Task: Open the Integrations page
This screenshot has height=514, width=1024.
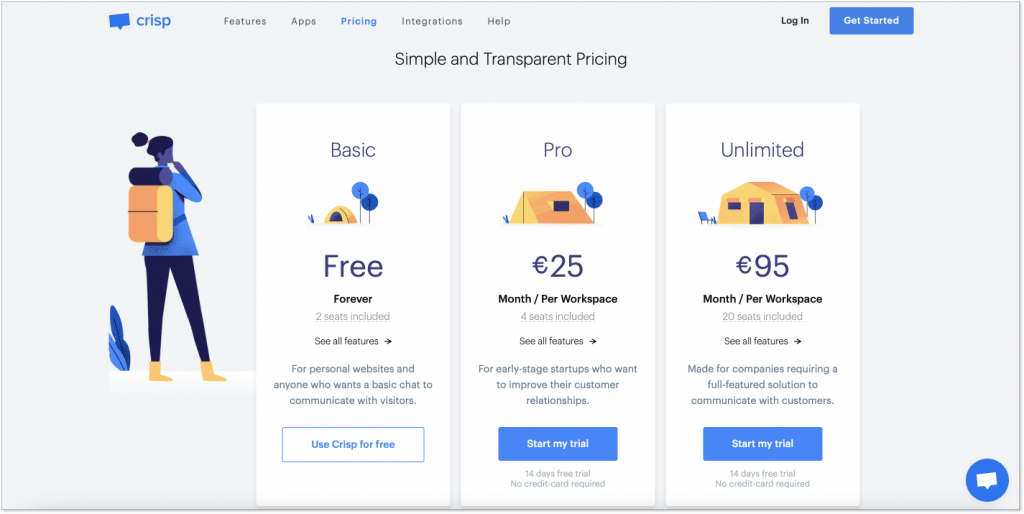Action: click(432, 21)
